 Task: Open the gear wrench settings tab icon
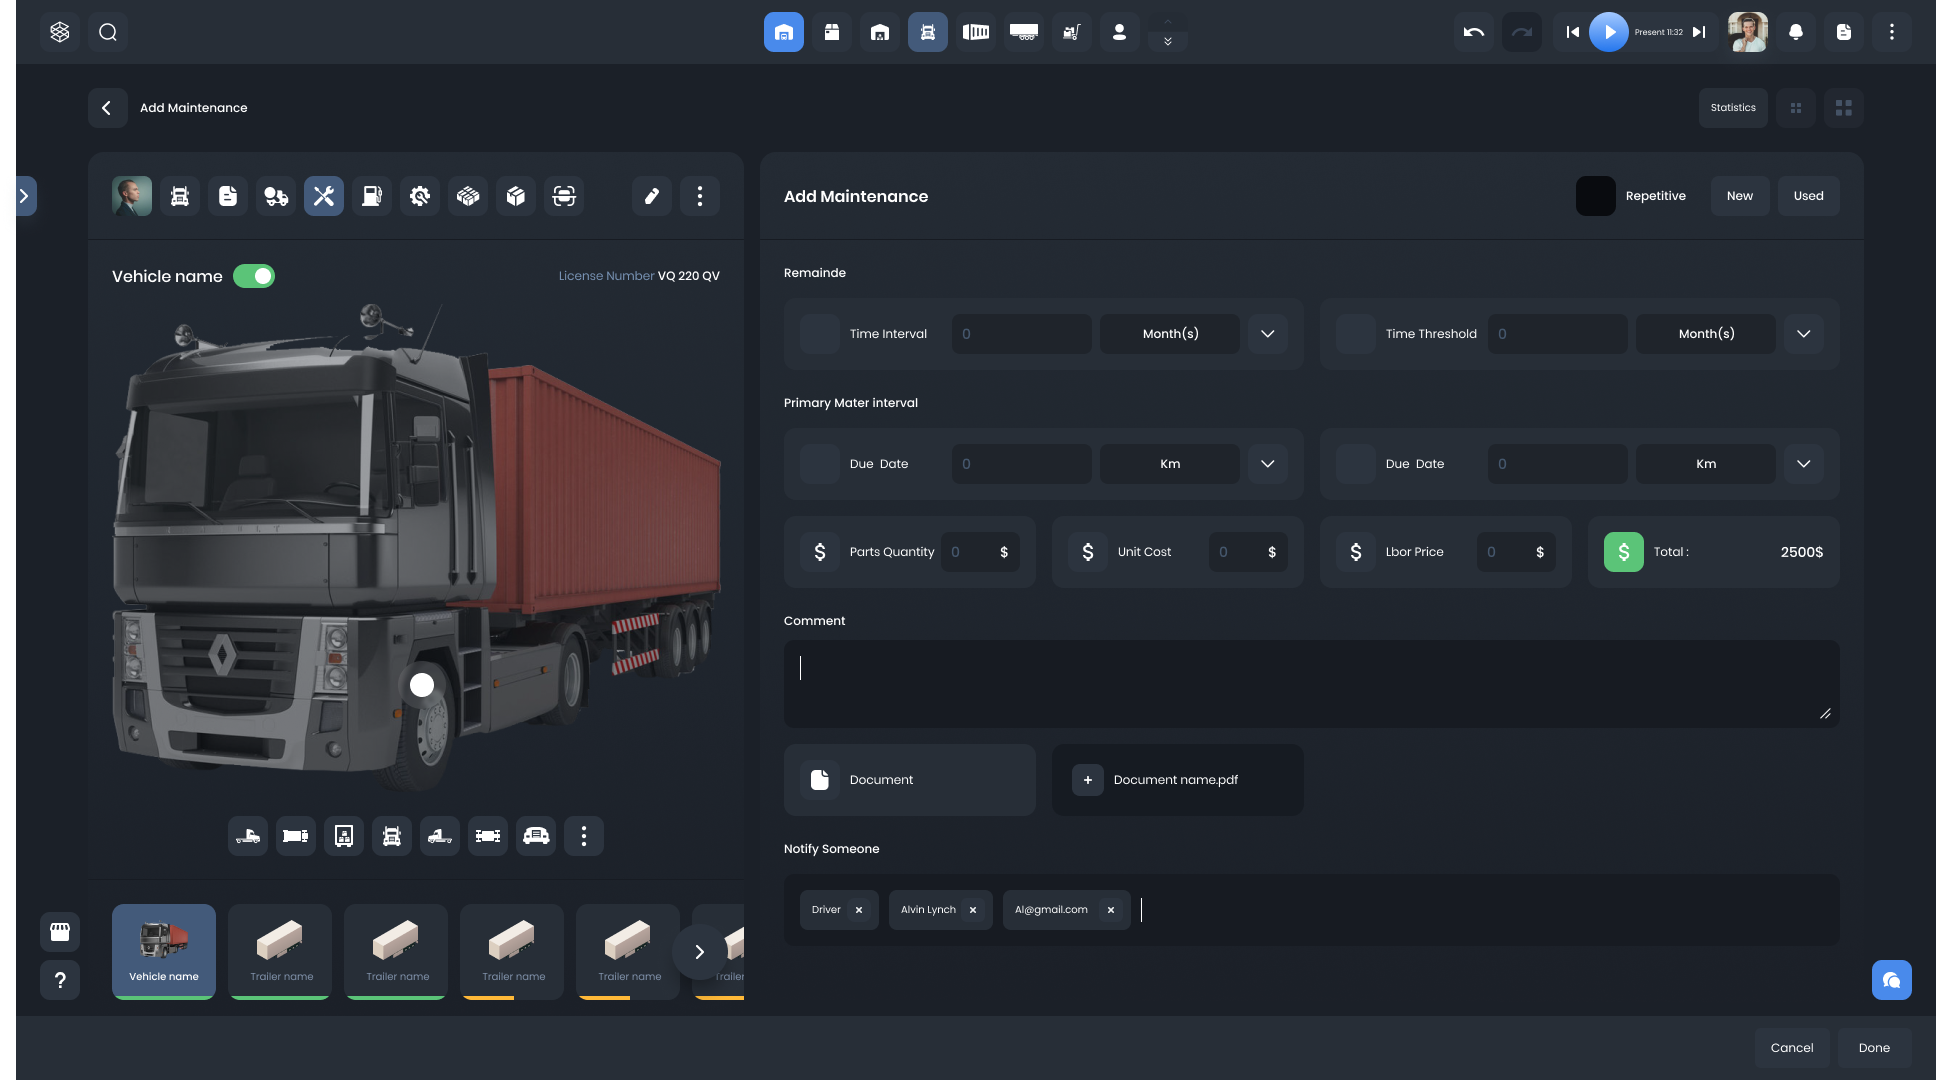tap(420, 196)
